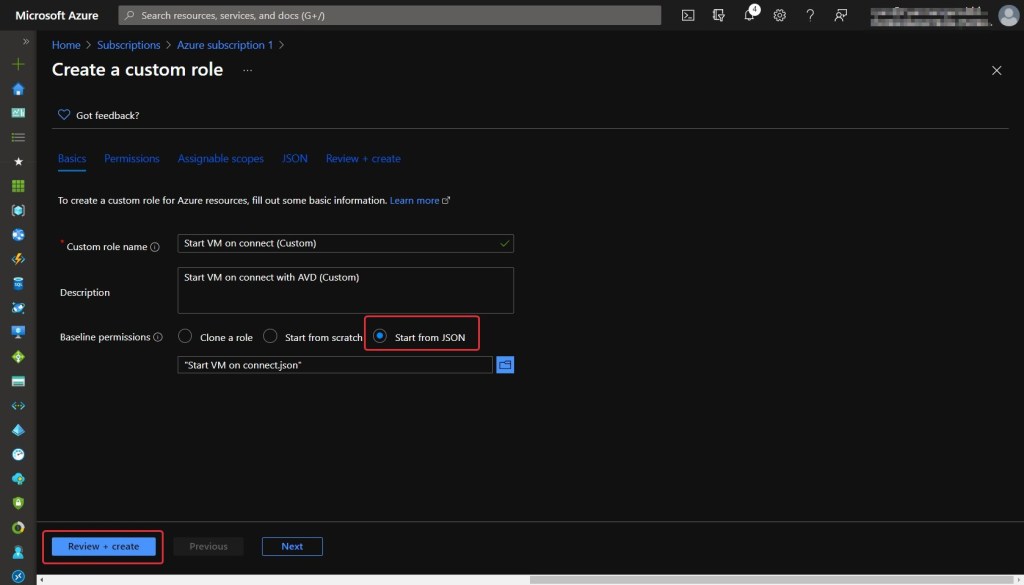Click the Next button
The image size is (1024, 585).
click(x=292, y=546)
